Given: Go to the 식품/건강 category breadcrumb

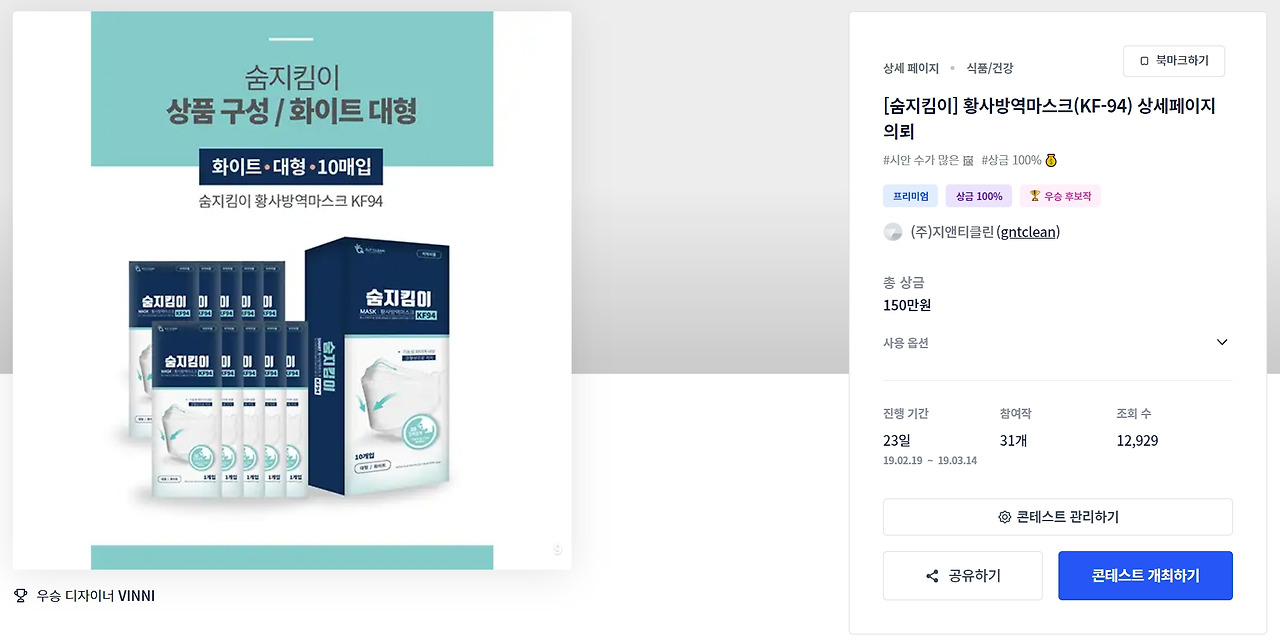Looking at the screenshot, I should [x=990, y=68].
